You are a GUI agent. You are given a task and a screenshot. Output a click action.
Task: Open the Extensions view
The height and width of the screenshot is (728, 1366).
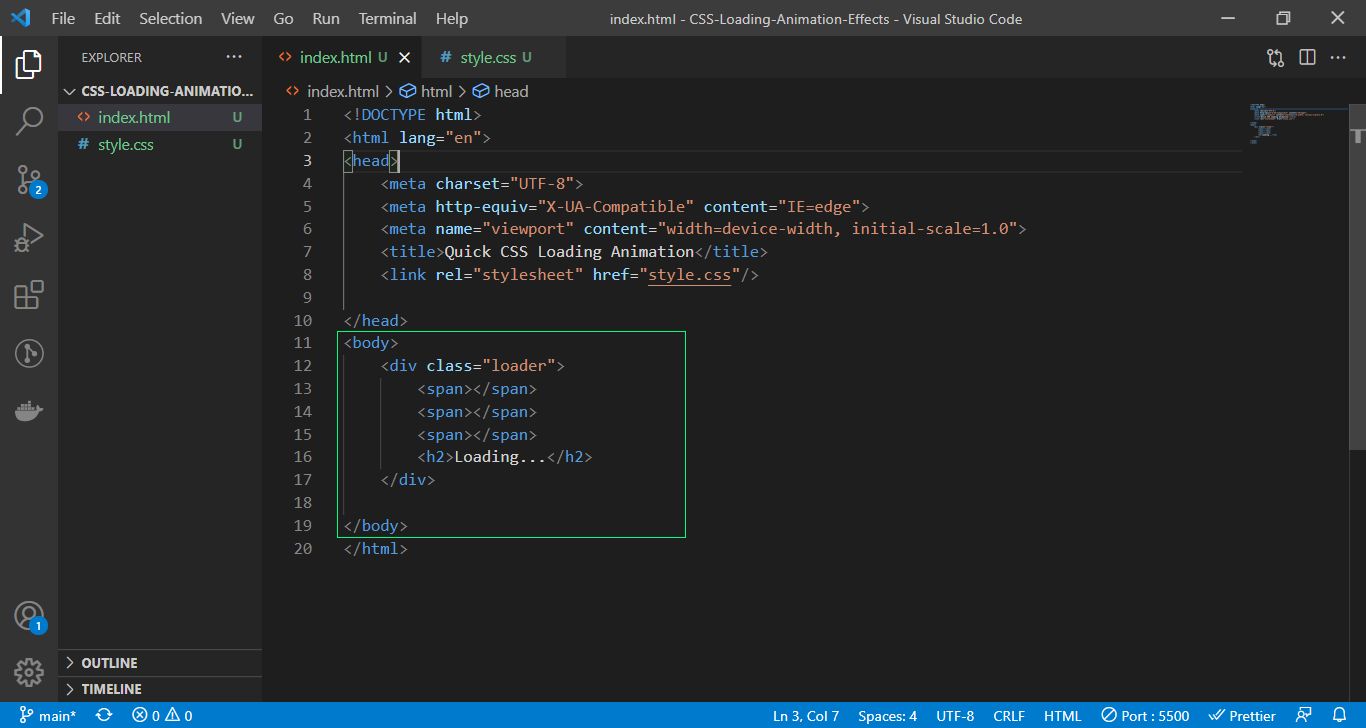[29, 295]
